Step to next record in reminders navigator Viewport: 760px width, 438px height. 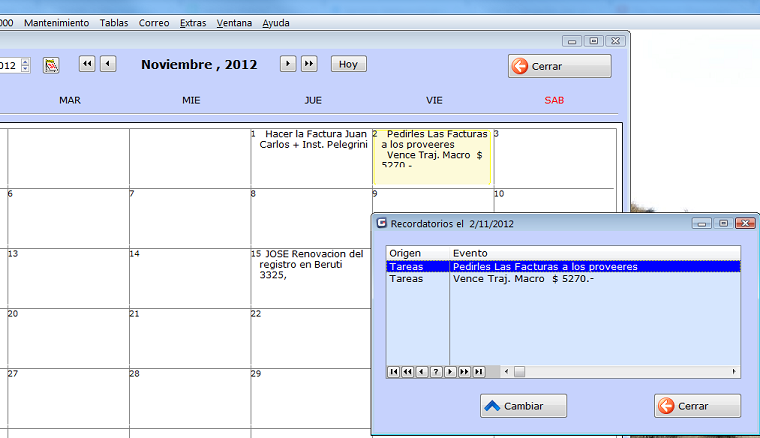(x=450, y=372)
